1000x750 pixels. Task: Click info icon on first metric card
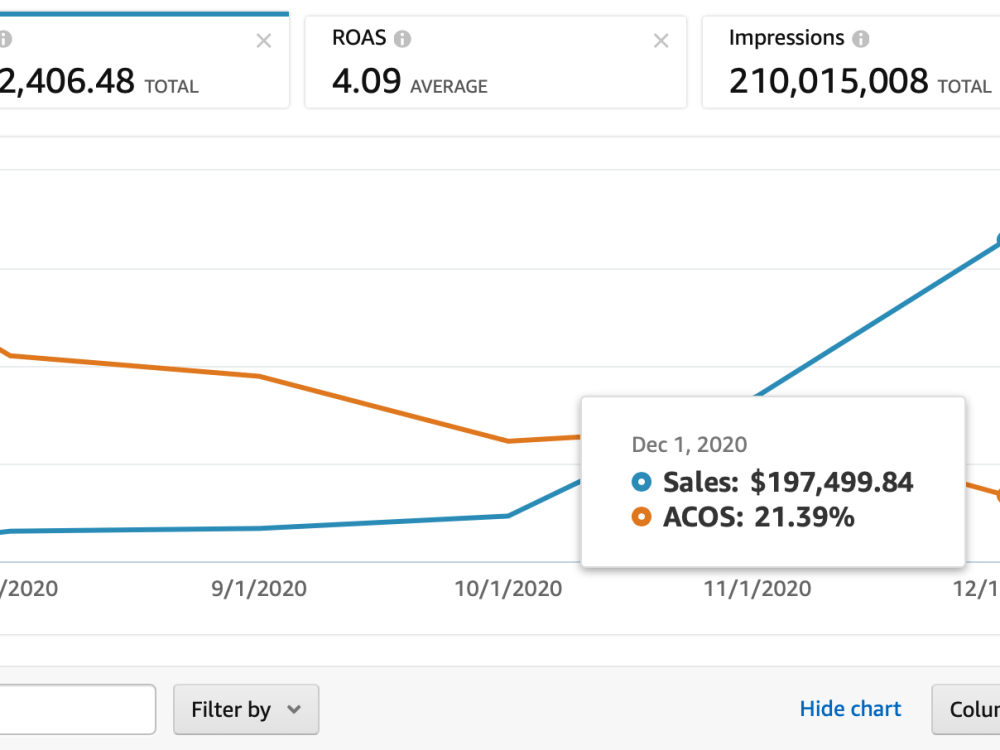[x=4, y=39]
